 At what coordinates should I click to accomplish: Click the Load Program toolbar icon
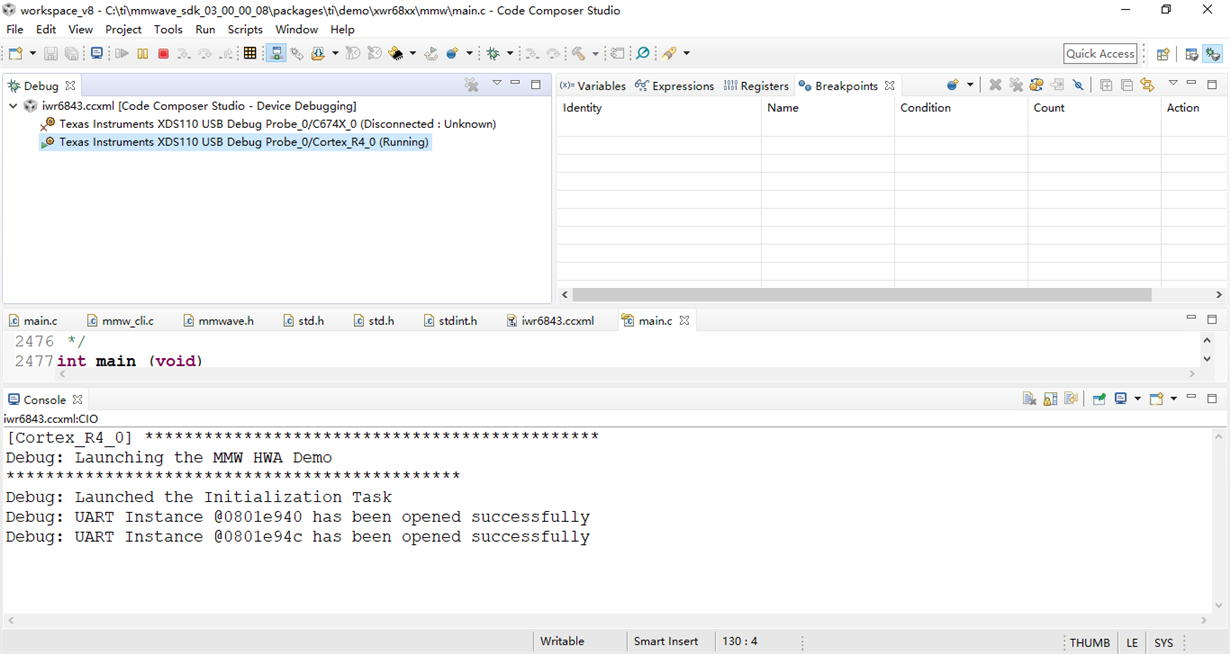coord(319,54)
